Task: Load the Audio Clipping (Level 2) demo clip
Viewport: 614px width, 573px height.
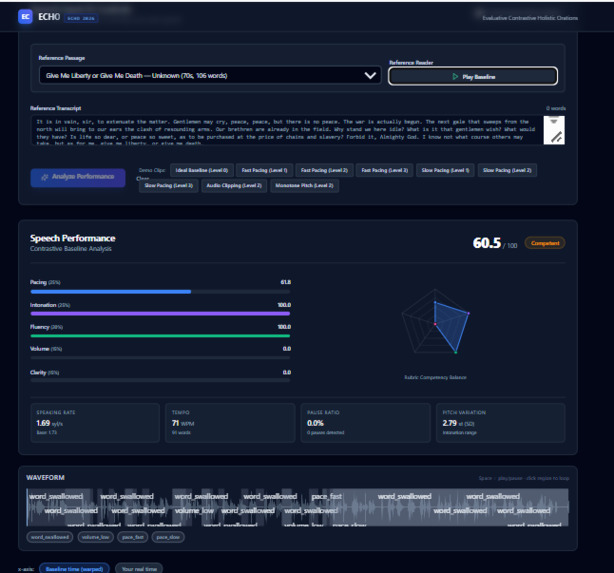Action: [x=234, y=186]
